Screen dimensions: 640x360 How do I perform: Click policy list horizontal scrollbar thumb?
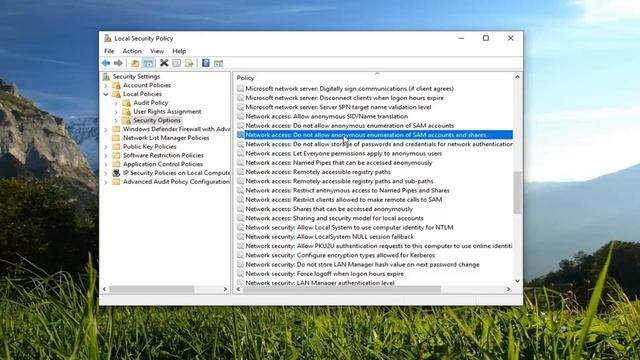pyautogui.click(x=342, y=289)
